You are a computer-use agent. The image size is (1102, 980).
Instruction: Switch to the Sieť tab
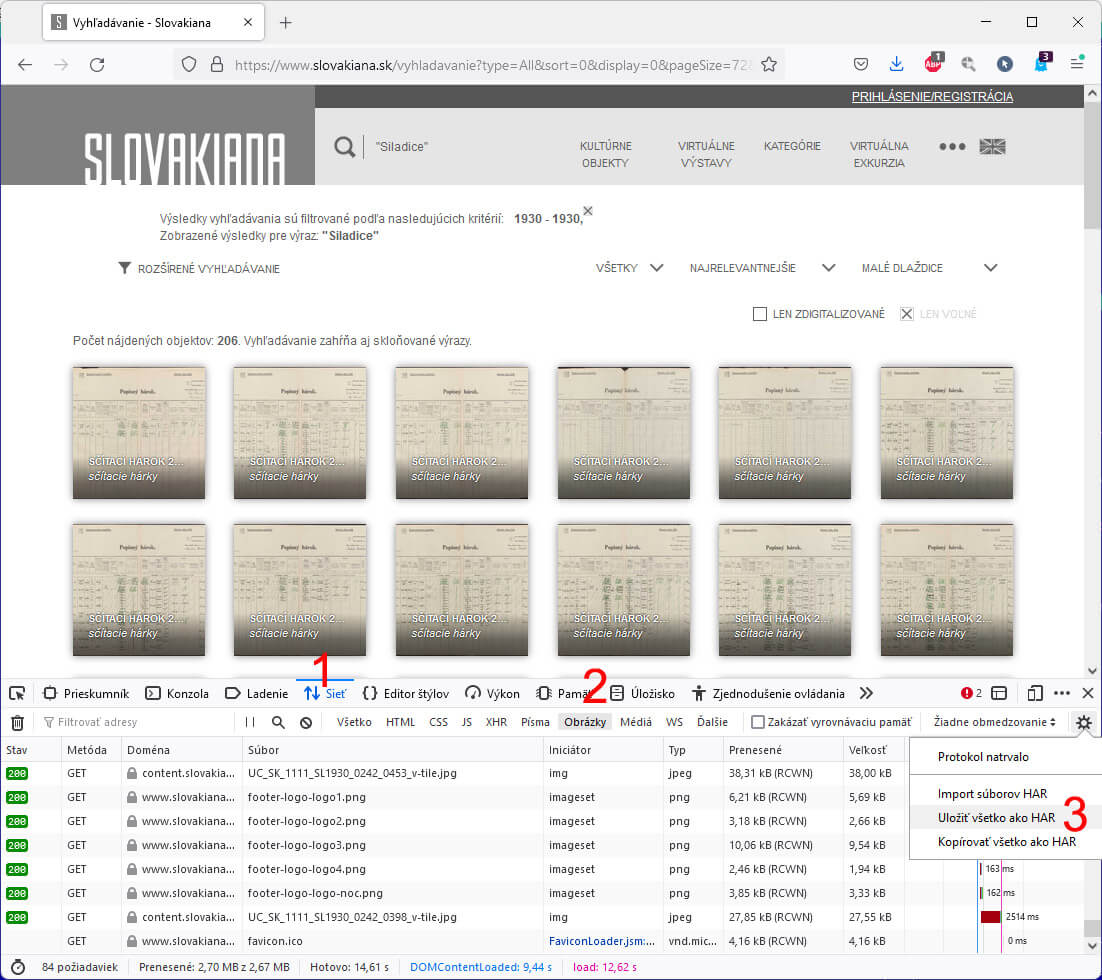[325, 694]
